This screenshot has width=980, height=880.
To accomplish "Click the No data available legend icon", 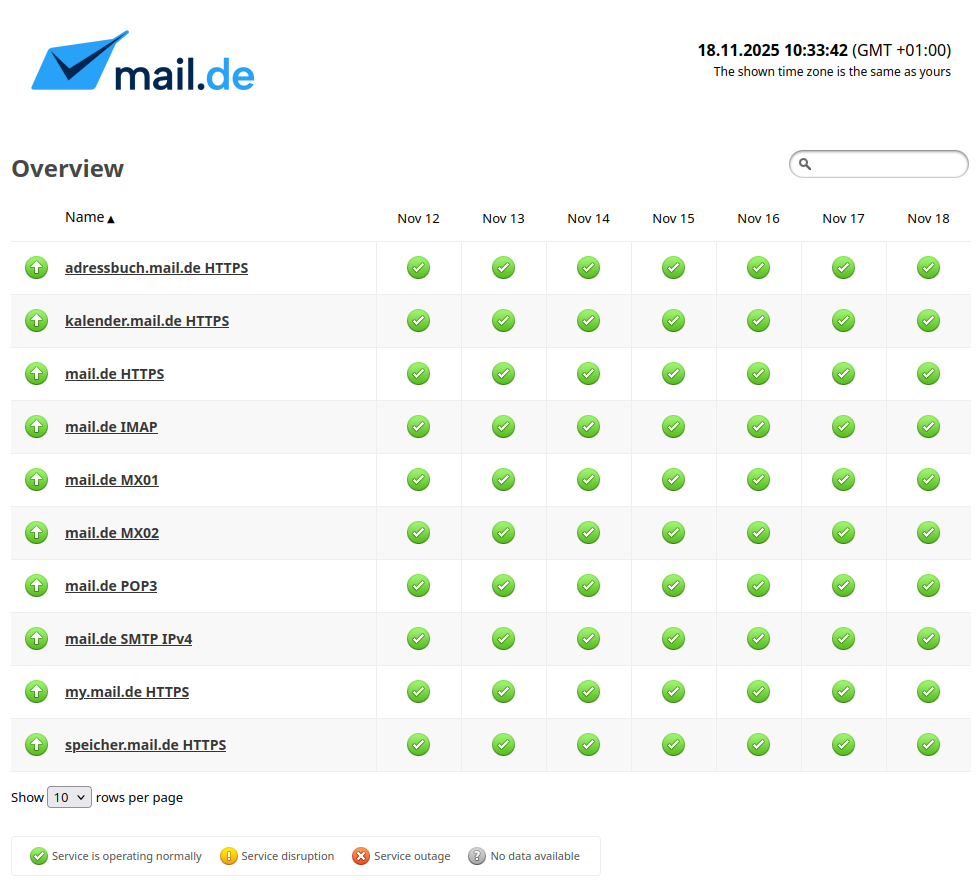I will [x=475, y=856].
